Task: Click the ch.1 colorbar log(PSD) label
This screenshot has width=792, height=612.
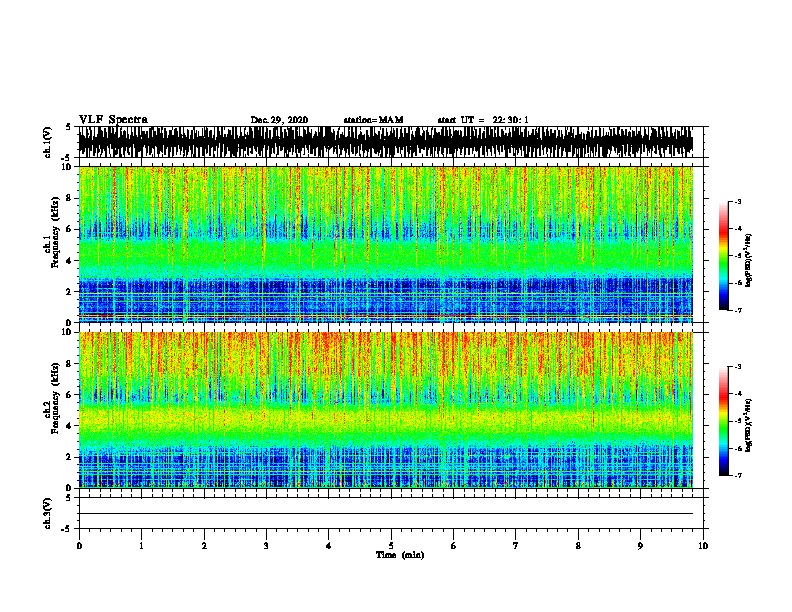Action: pos(748,260)
